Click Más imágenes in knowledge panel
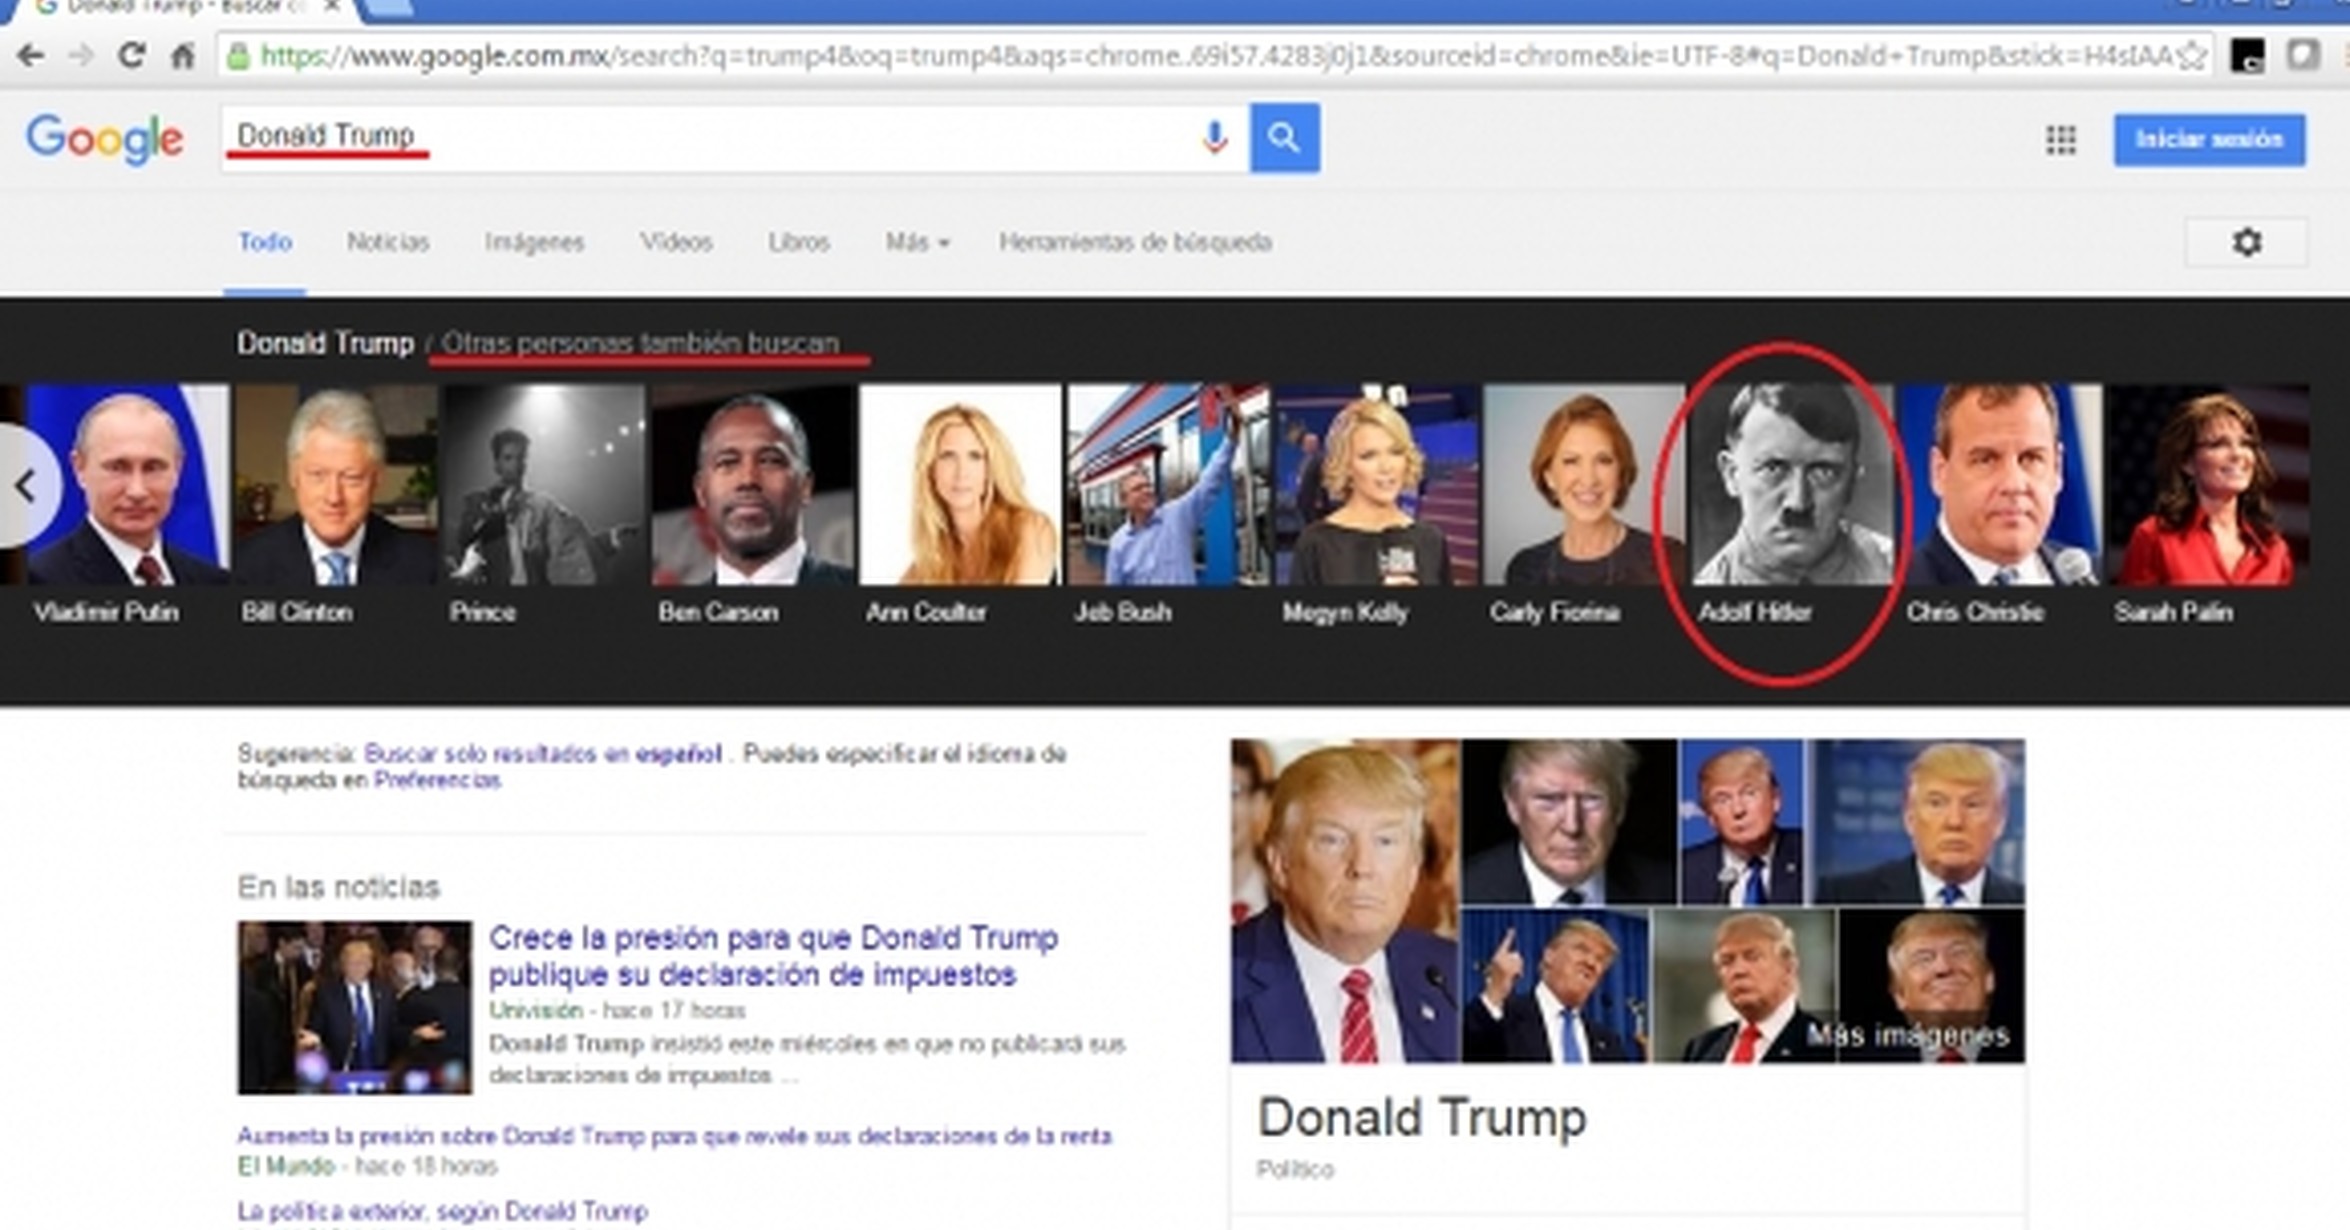This screenshot has height=1230, width=2350. [1907, 1035]
